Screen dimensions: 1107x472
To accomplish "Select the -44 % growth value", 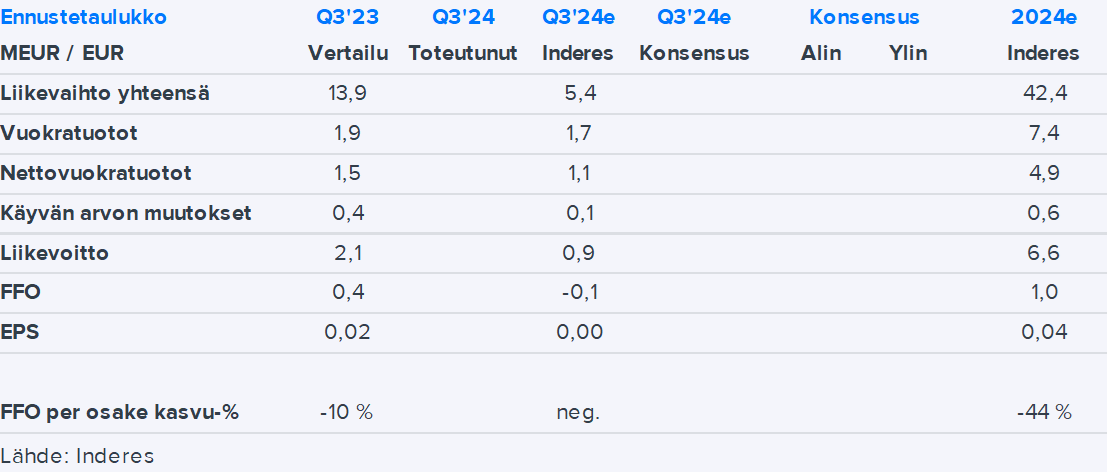I will click(x=1044, y=412).
